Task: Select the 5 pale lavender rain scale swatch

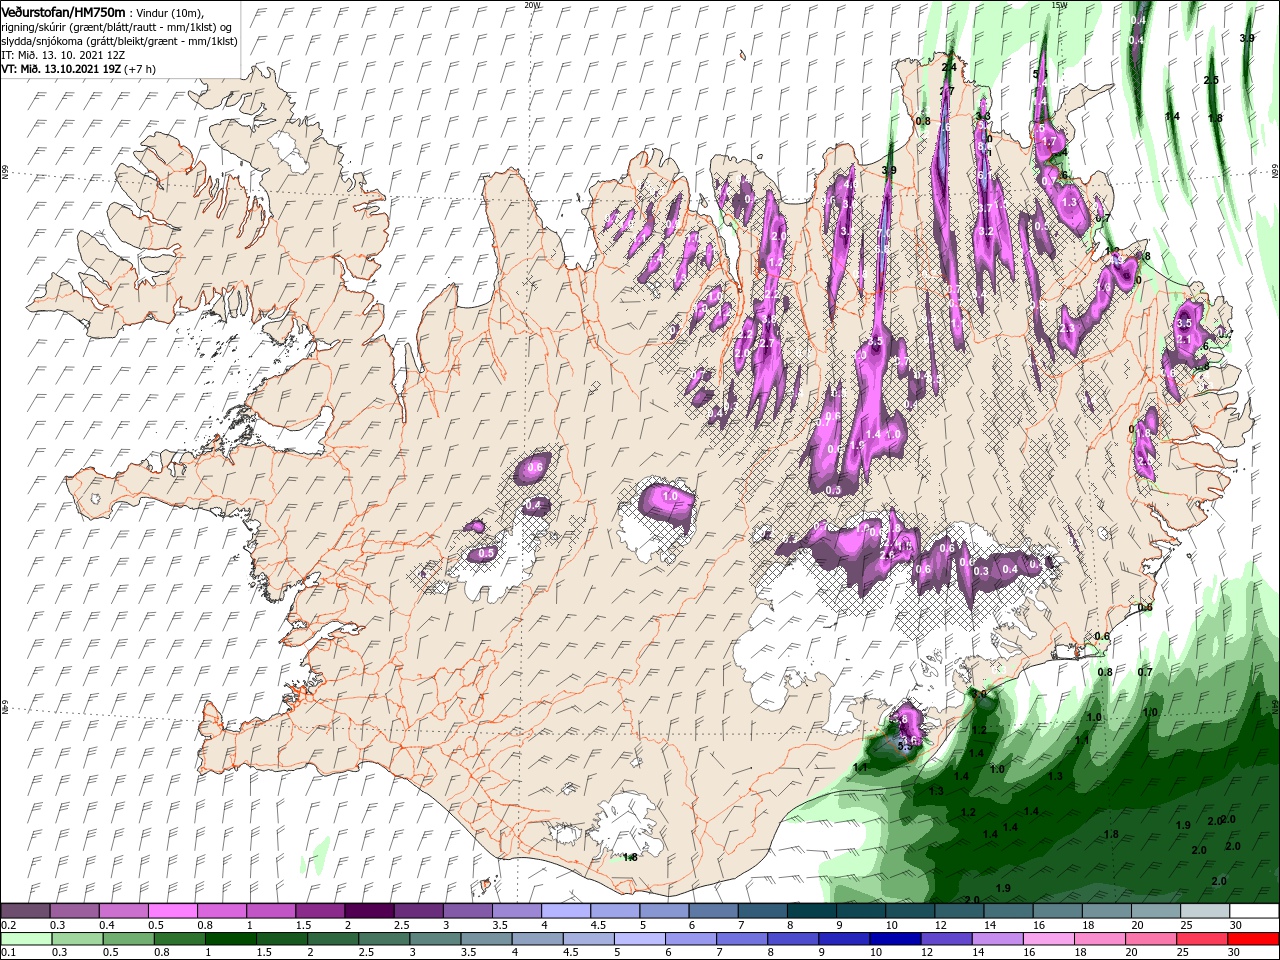Action: 639,939
